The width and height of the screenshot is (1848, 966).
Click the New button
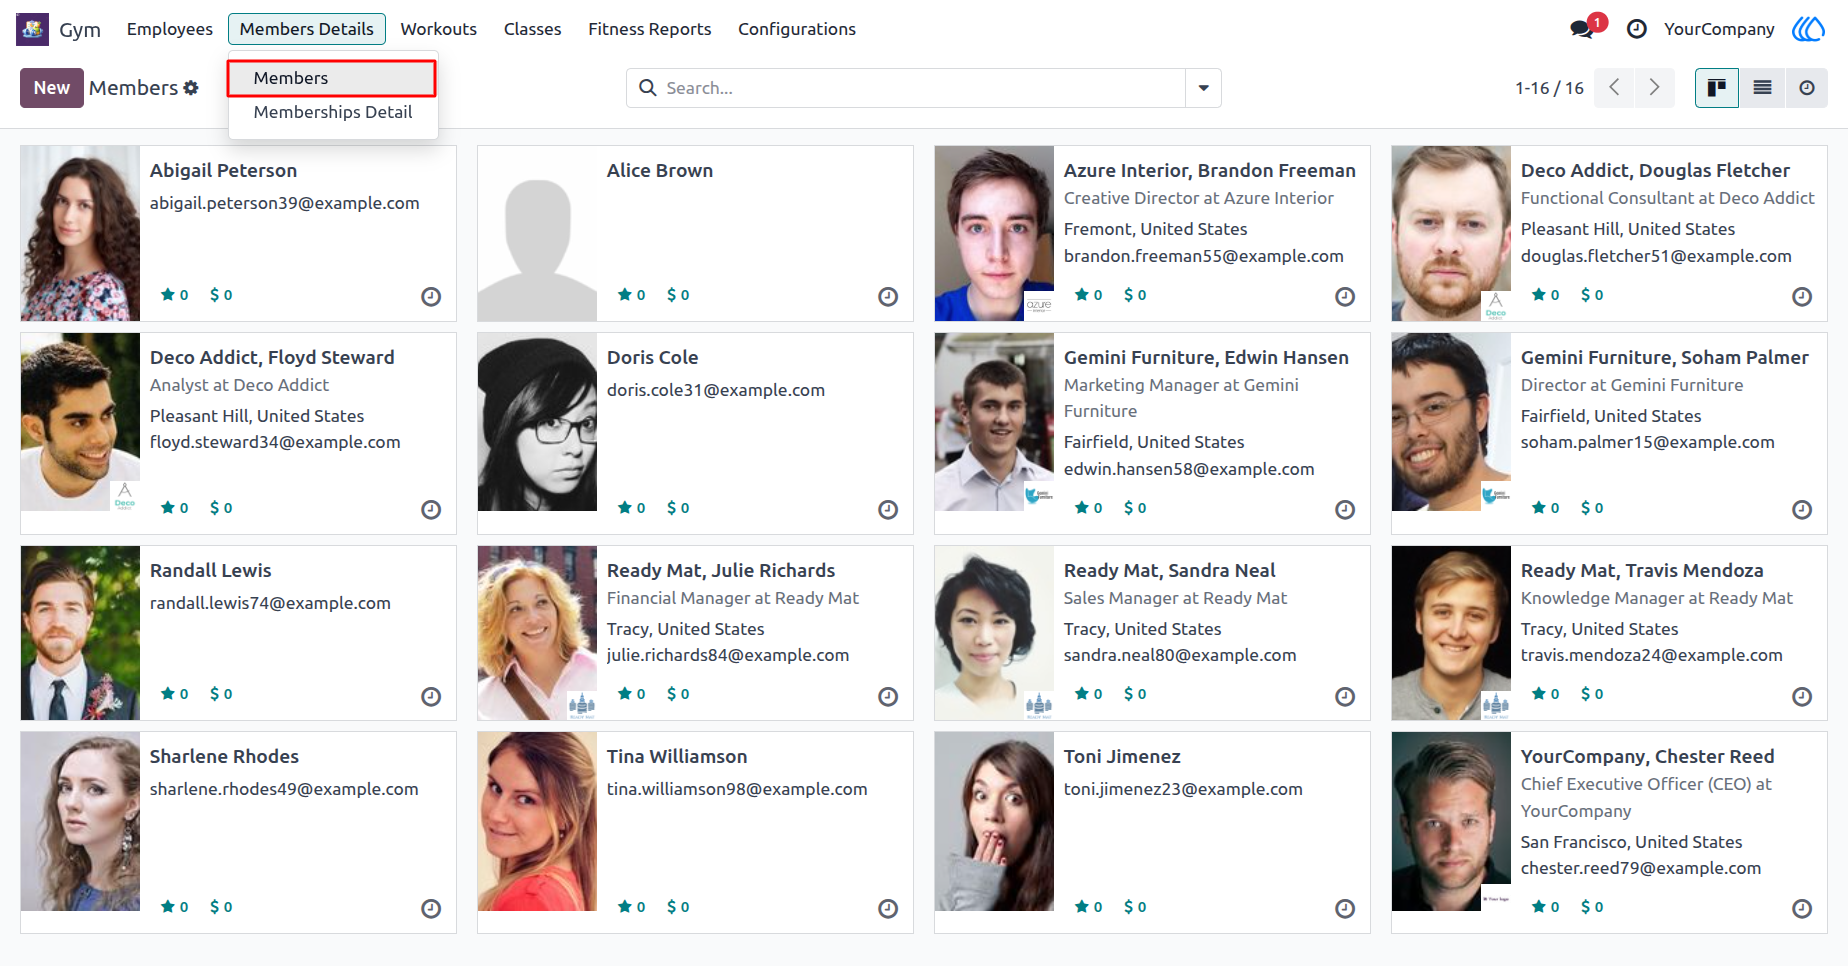[x=52, y=88]
